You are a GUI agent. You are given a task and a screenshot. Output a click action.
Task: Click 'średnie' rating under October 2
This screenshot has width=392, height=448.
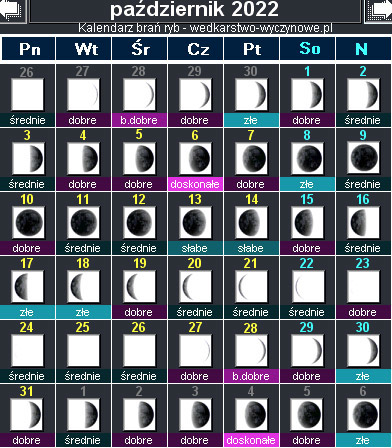363,120
